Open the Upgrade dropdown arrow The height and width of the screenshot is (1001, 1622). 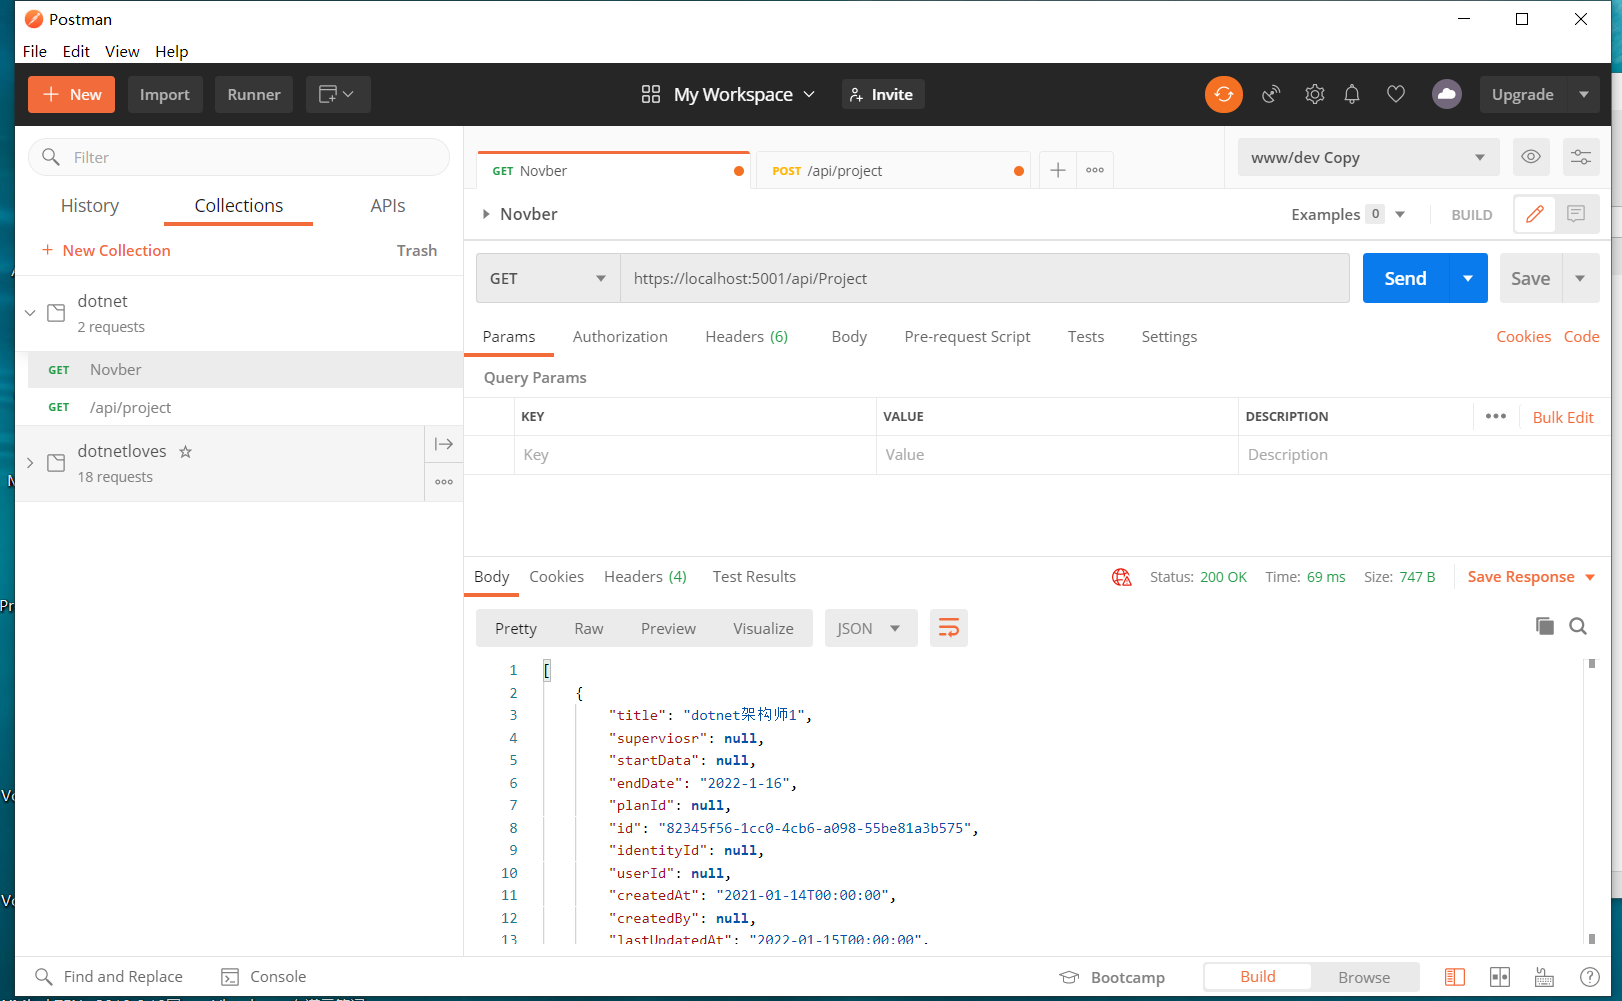pyautogui.click(x=1584, y=94)
